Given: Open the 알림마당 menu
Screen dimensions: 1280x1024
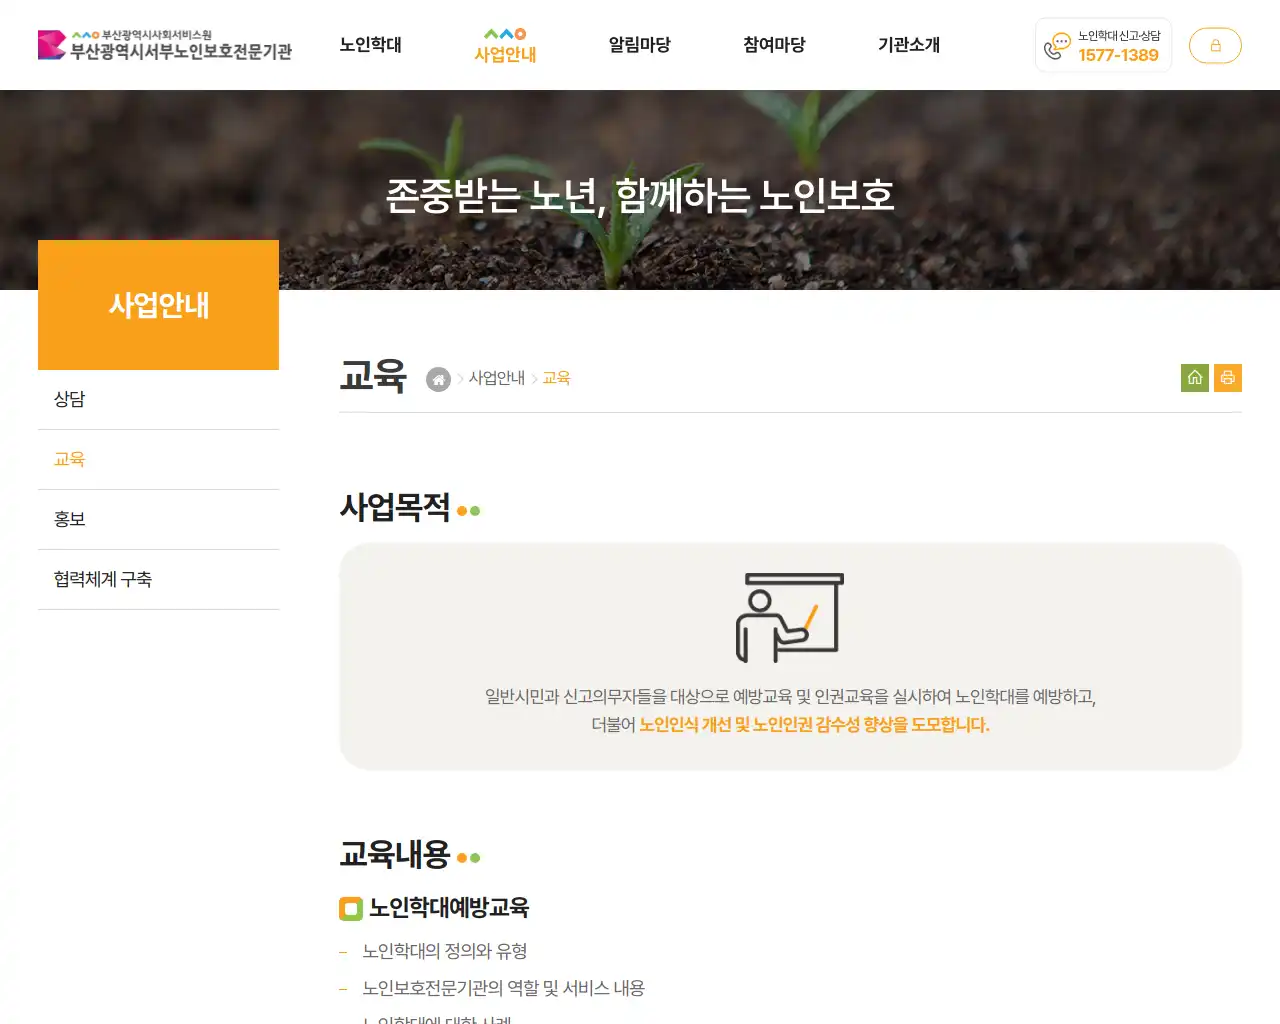Looking at the screenshot, I should click(639, 45).
